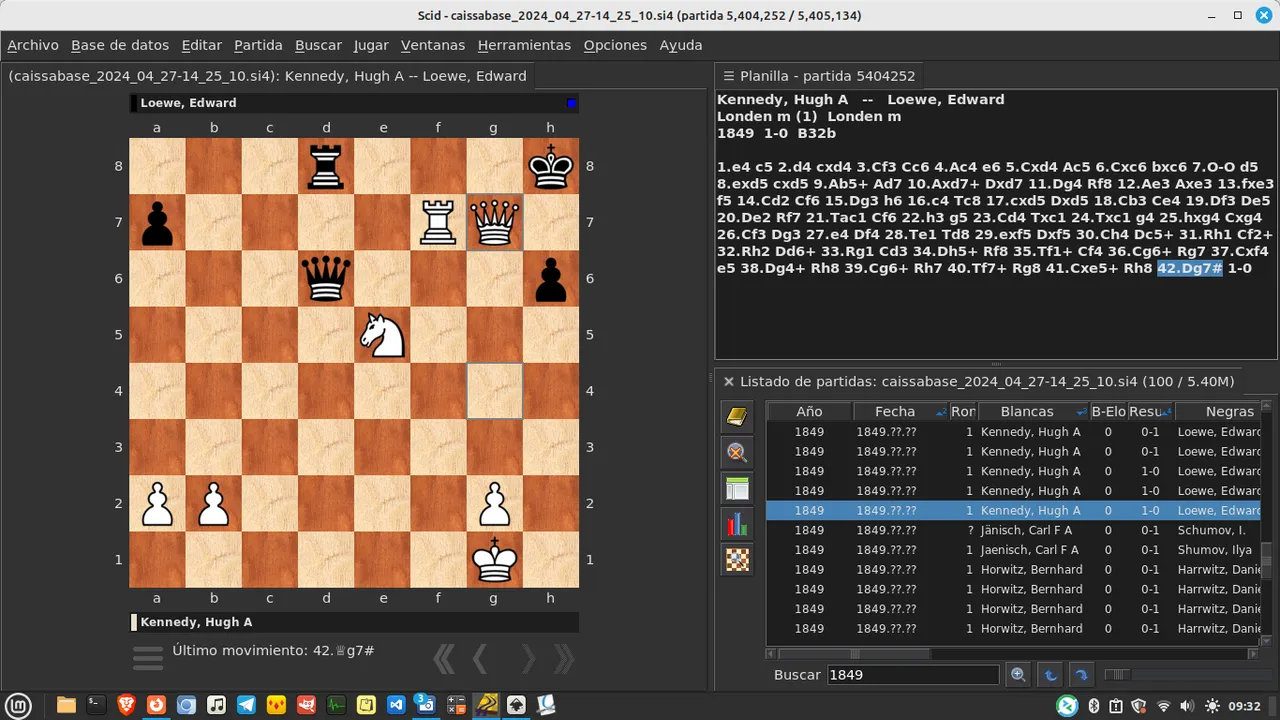
Task: Sort game list by Año column
Action: (x=809, y=412)
